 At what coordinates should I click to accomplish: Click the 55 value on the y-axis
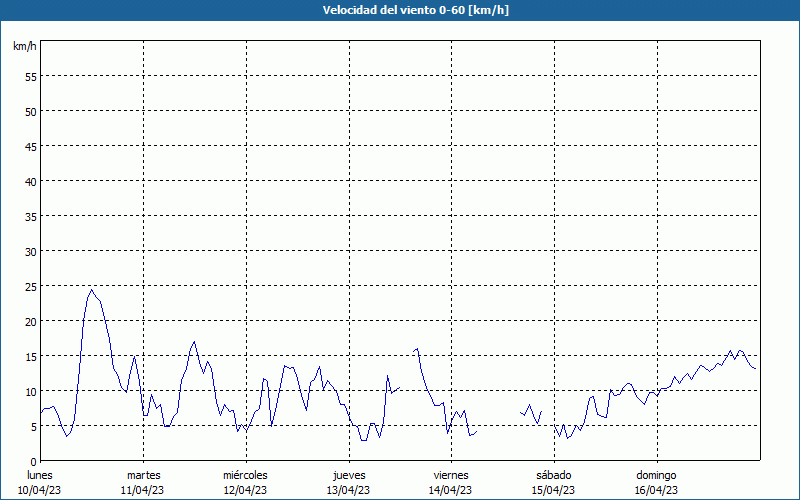click(x=31, y=77)
